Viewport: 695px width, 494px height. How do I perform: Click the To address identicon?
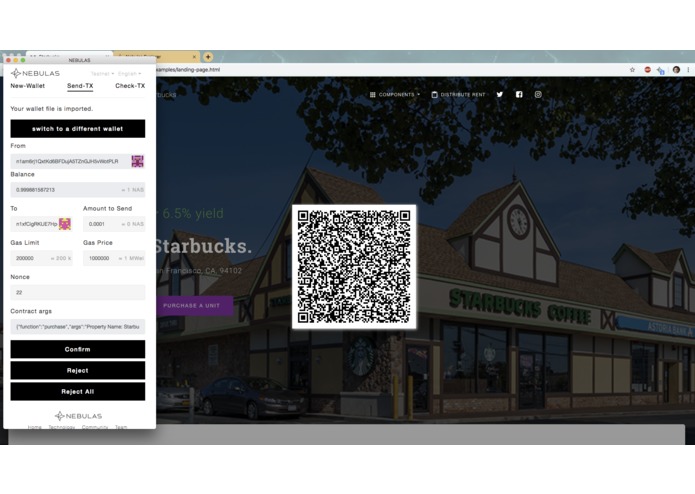click(65, 224)
